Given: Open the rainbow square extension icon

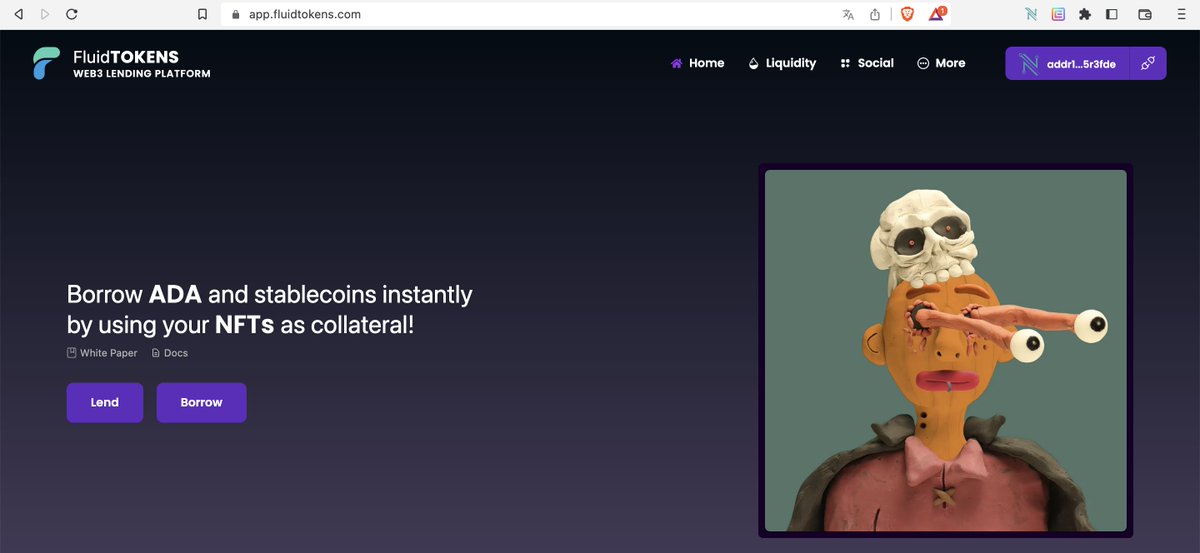Looking at the screenshot, I should pos(1059,15).
